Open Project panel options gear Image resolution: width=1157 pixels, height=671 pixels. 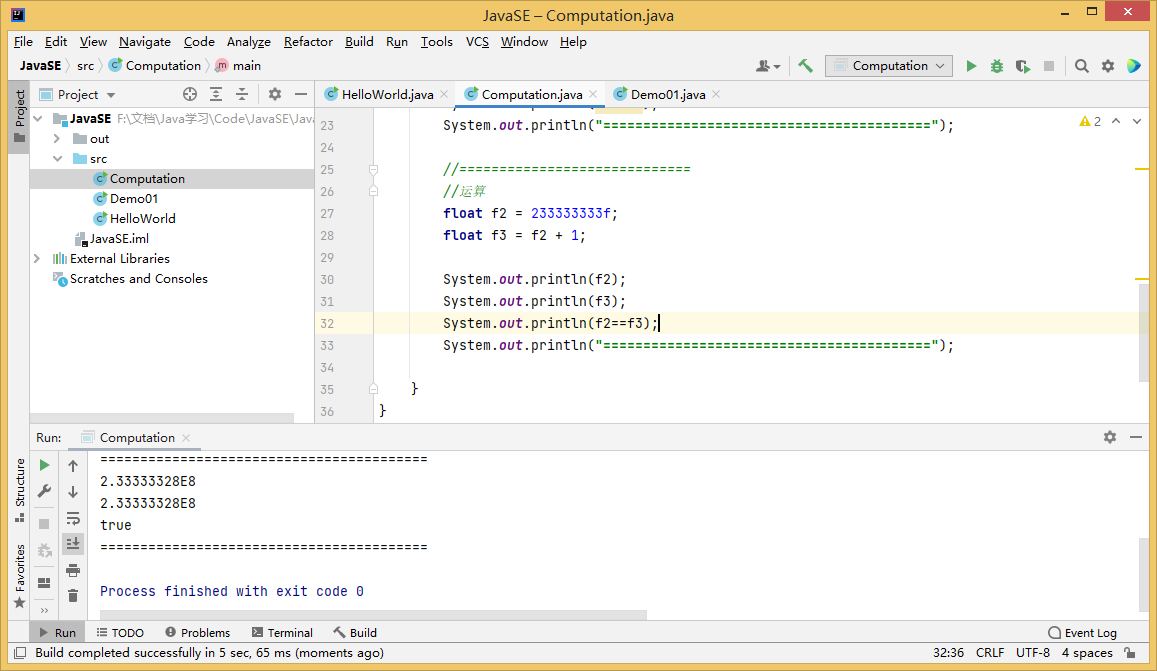[274, 94]
